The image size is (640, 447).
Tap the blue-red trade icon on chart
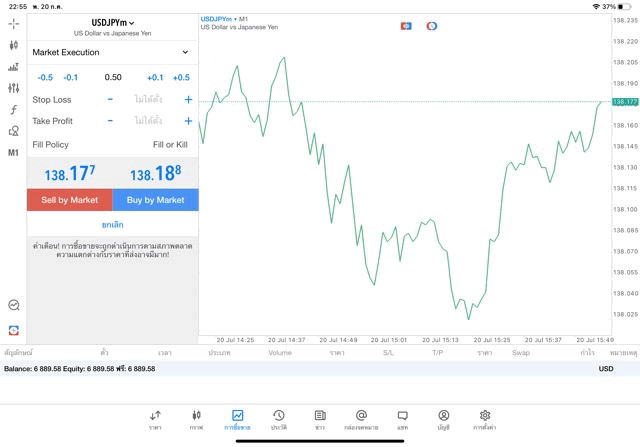pyautogui.click(x=406, y=26)
